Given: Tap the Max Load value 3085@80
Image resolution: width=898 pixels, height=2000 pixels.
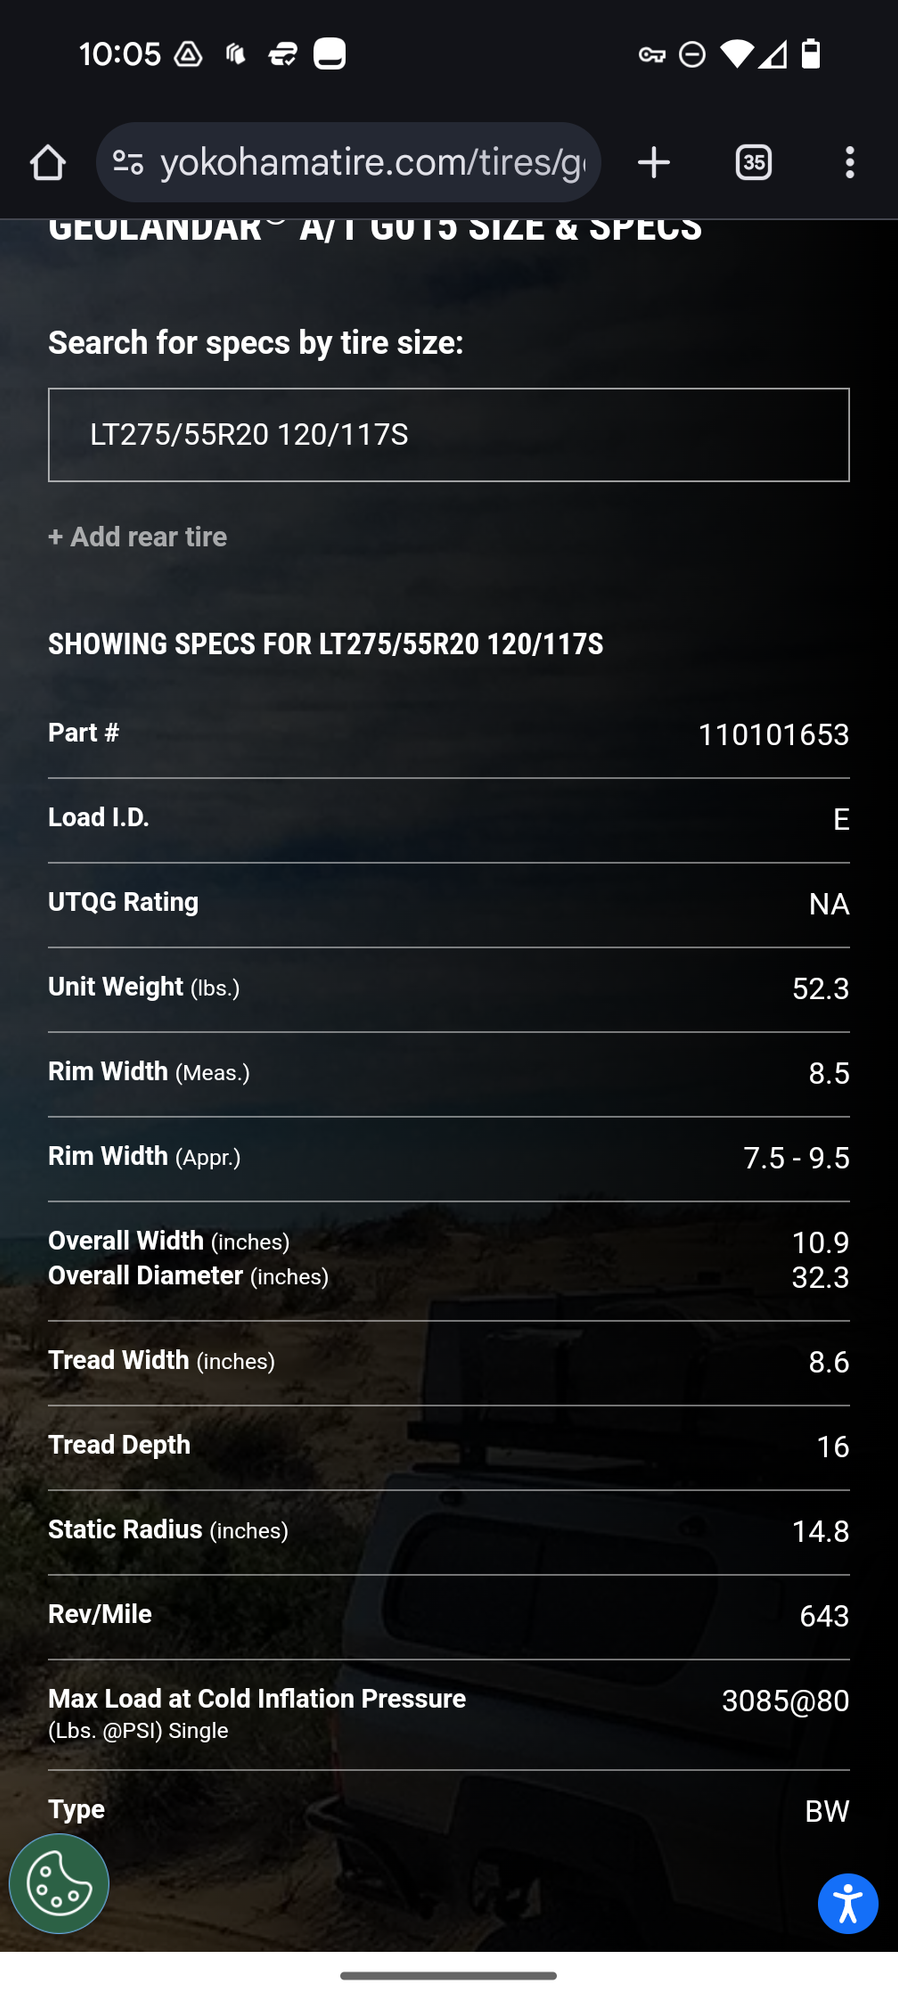Looking at the screenshot, I should coord(785,1701).
